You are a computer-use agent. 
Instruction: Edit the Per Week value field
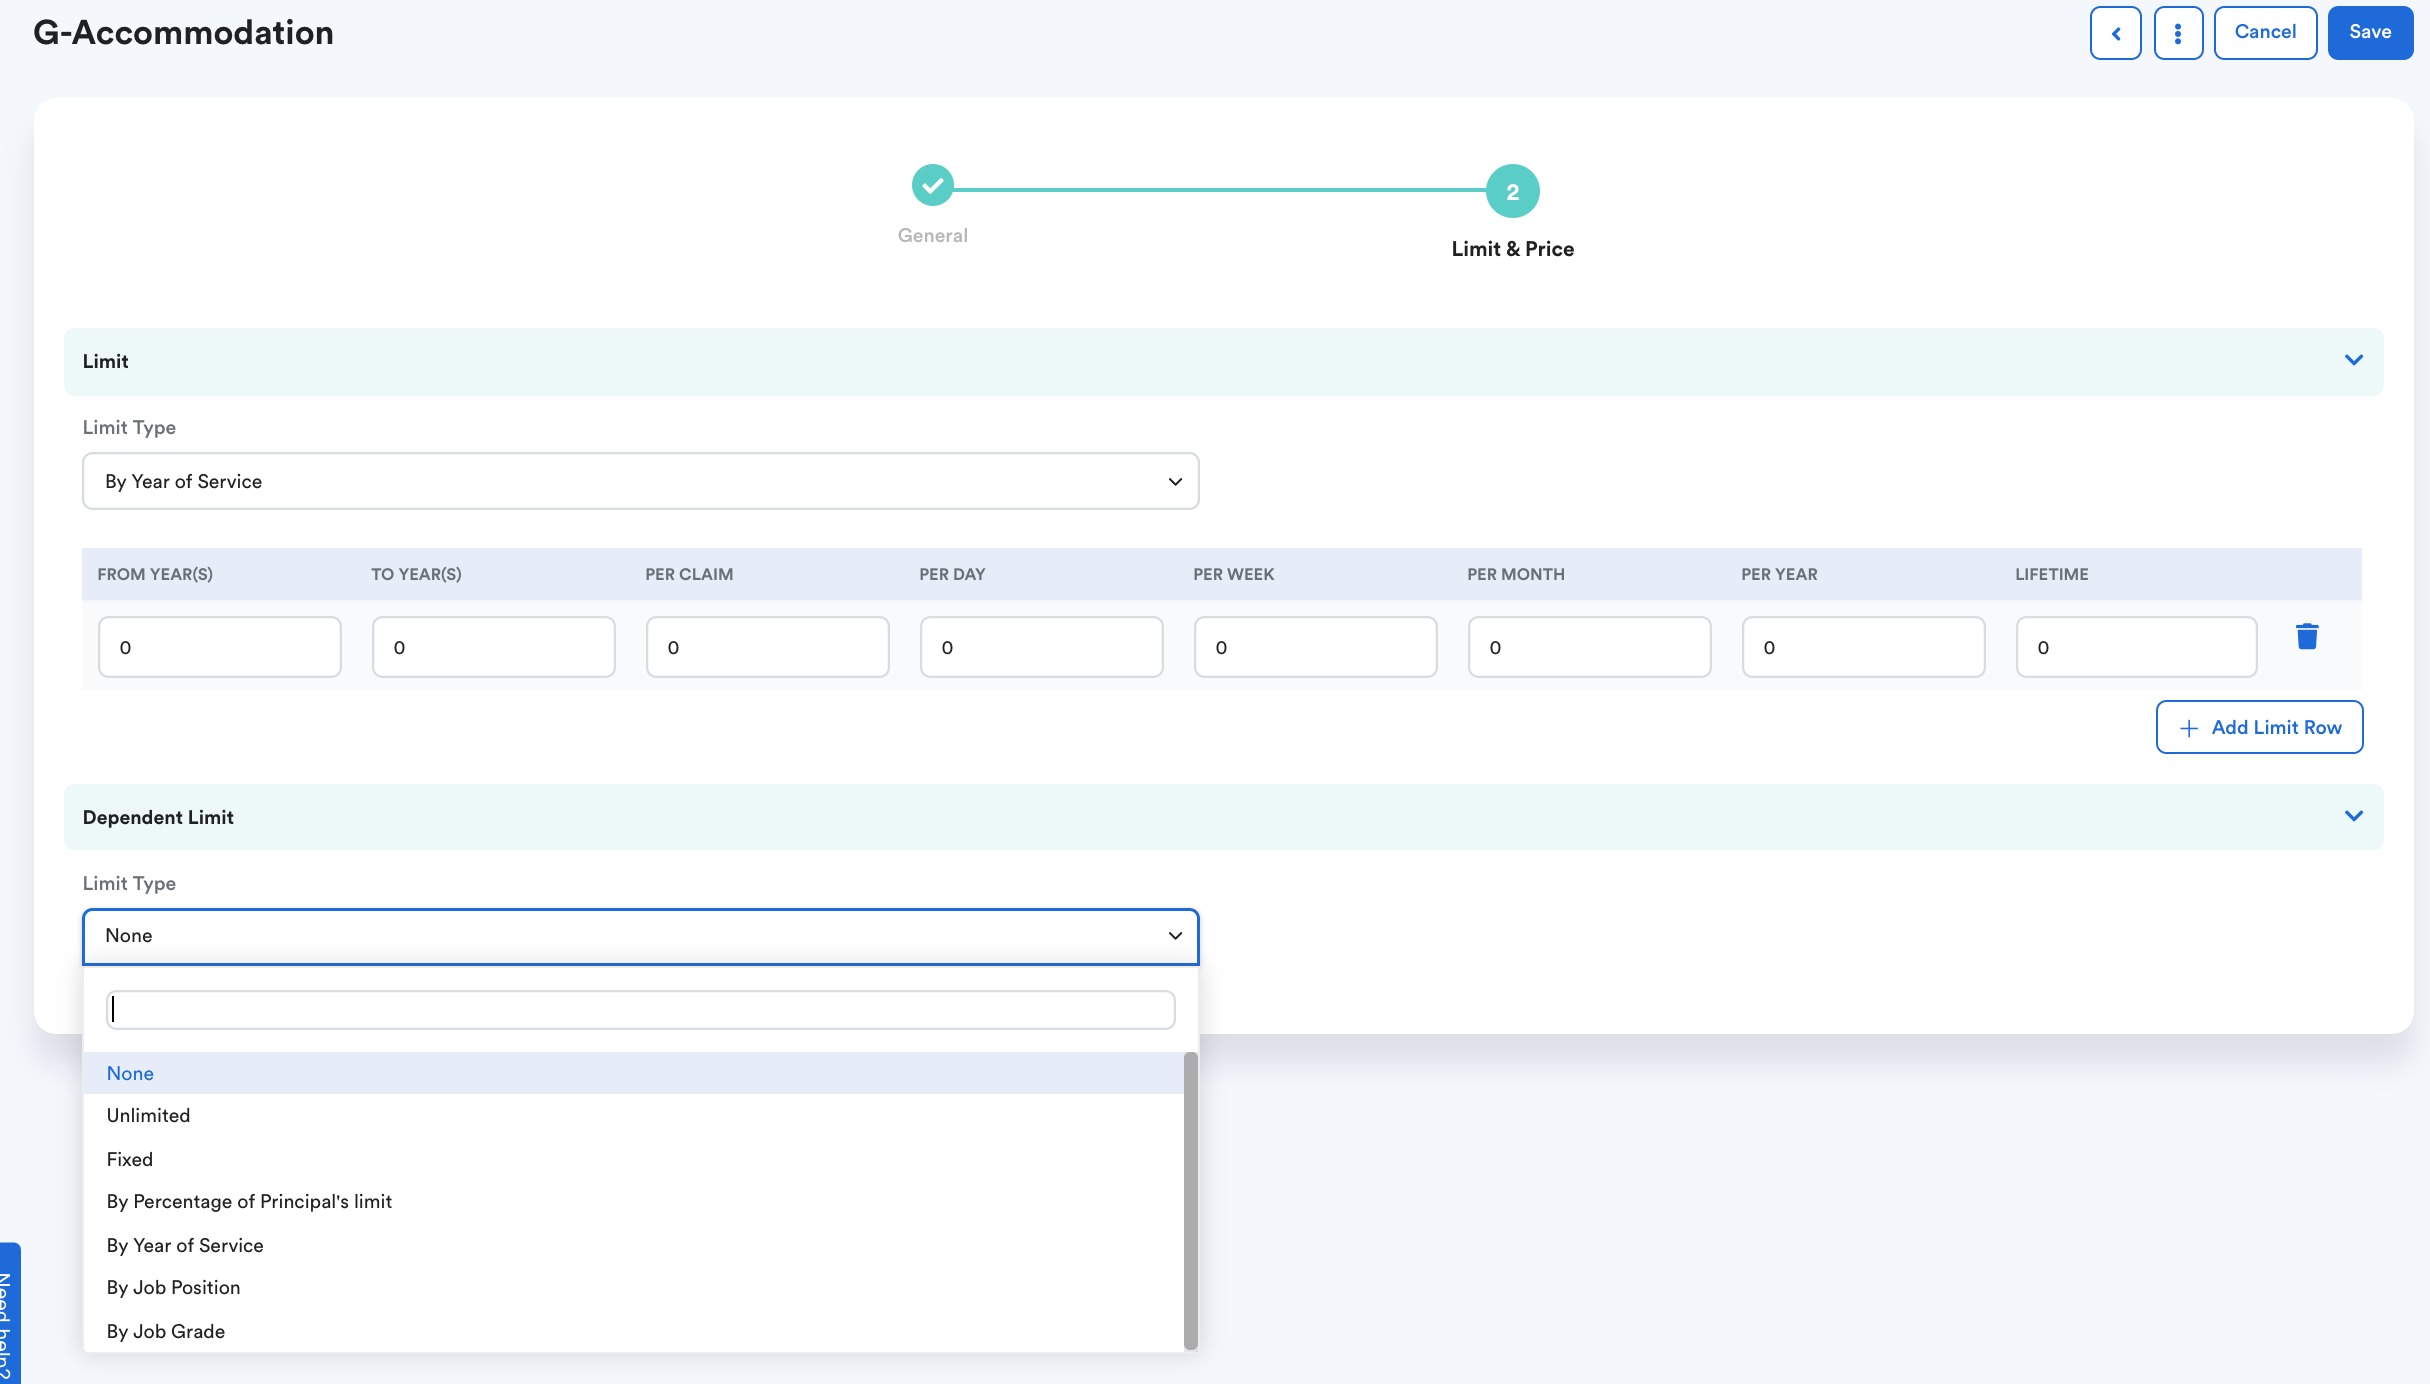point(1316,647)
